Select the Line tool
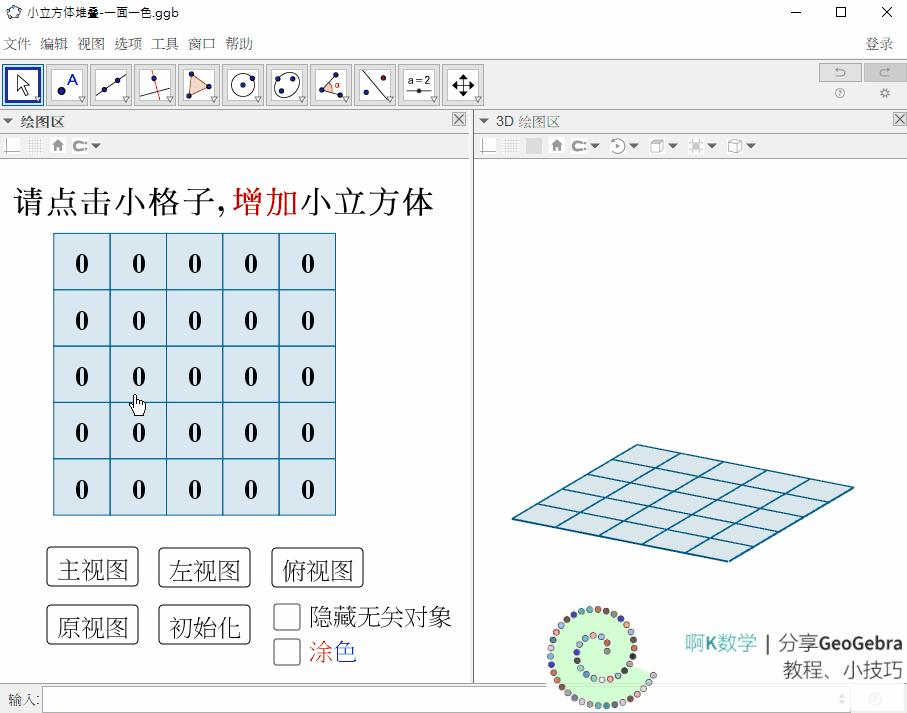This screenshot has height=713, width=907. click(111, 85)
